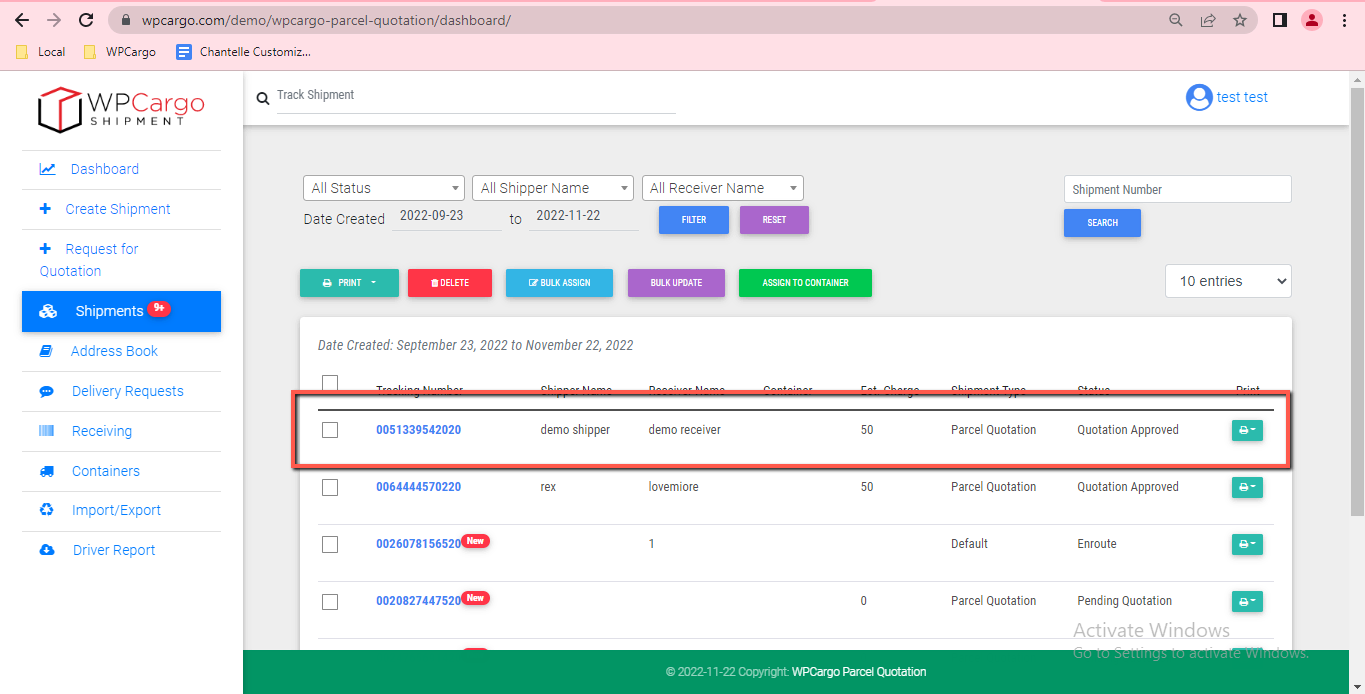Open print menu for 0051339542020 row
This screenshot has width=1365, height=694.
tap(1247, 430)
